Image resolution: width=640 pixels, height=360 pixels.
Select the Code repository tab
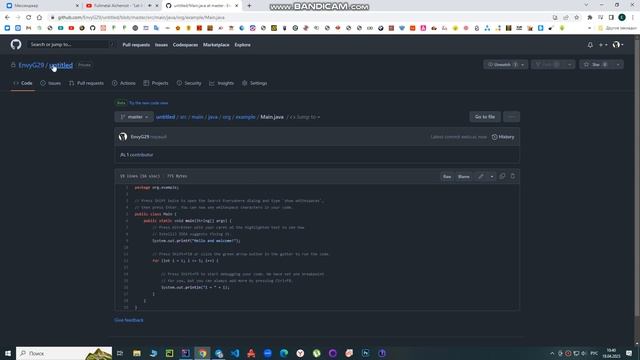tap(23, 83)
